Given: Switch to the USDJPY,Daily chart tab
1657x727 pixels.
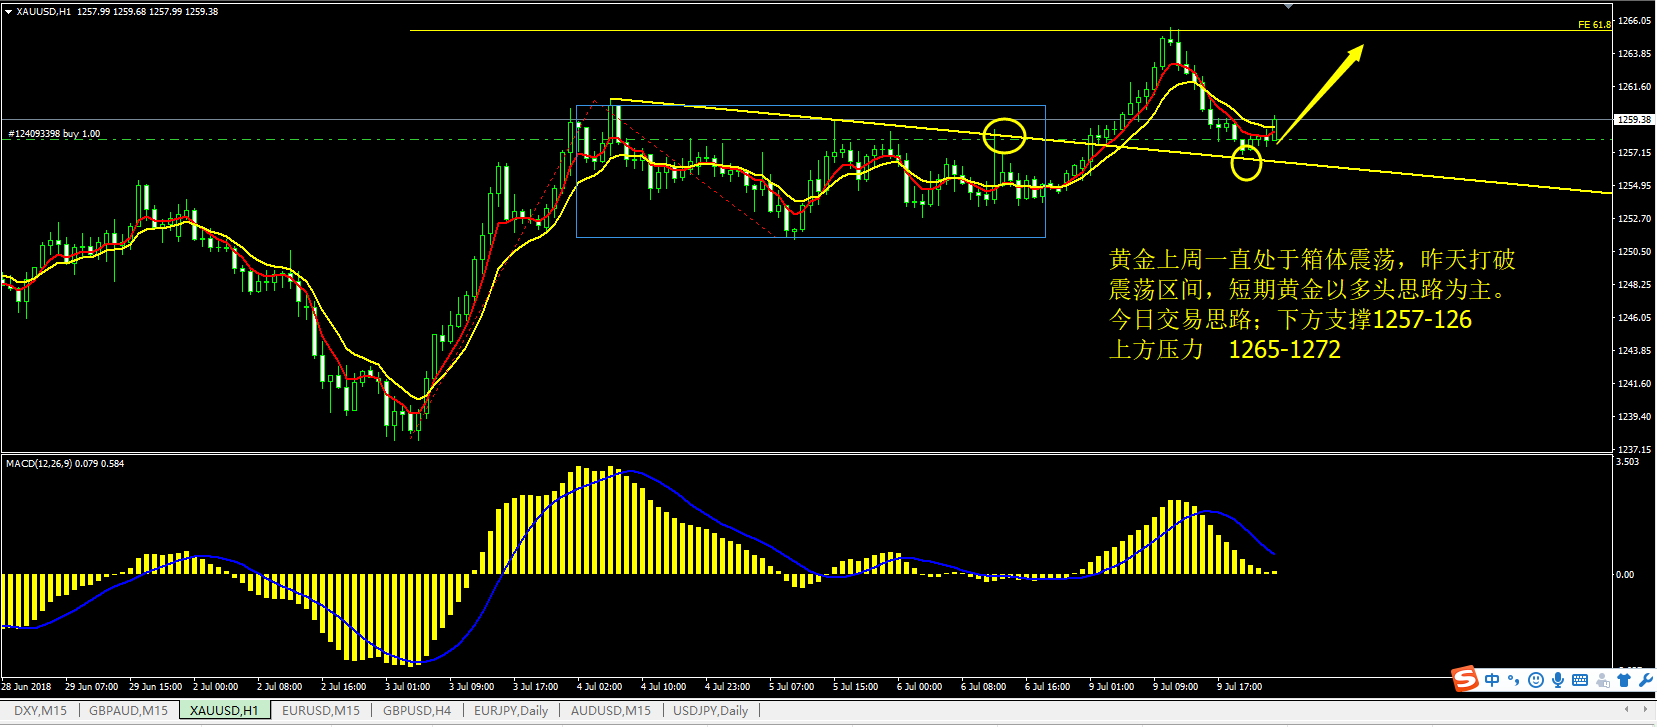Looking at the screenshot, I should pyautogui.click(x=710, y=711).
